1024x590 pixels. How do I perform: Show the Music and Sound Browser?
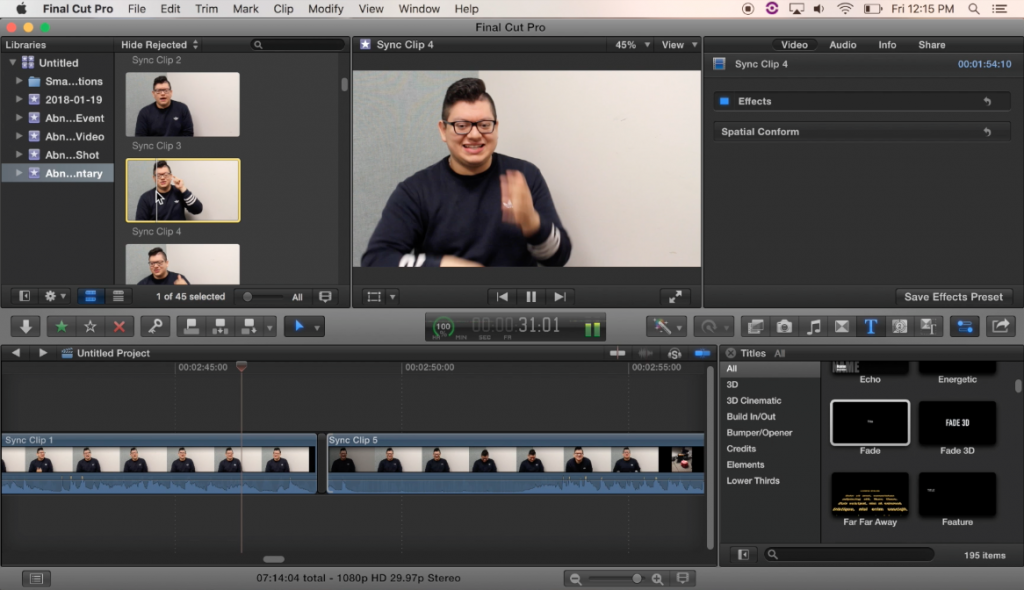point(813,326)
